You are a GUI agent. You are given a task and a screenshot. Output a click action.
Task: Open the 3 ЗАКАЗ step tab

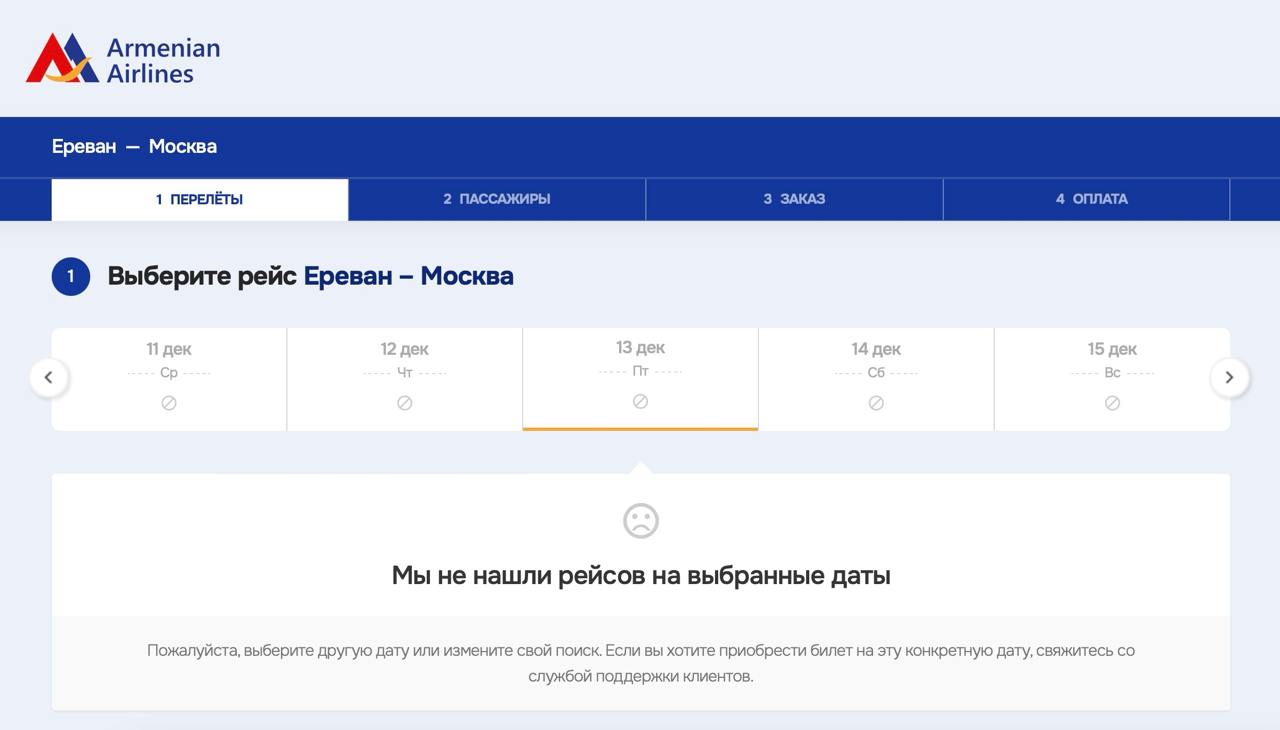[794, 199]
